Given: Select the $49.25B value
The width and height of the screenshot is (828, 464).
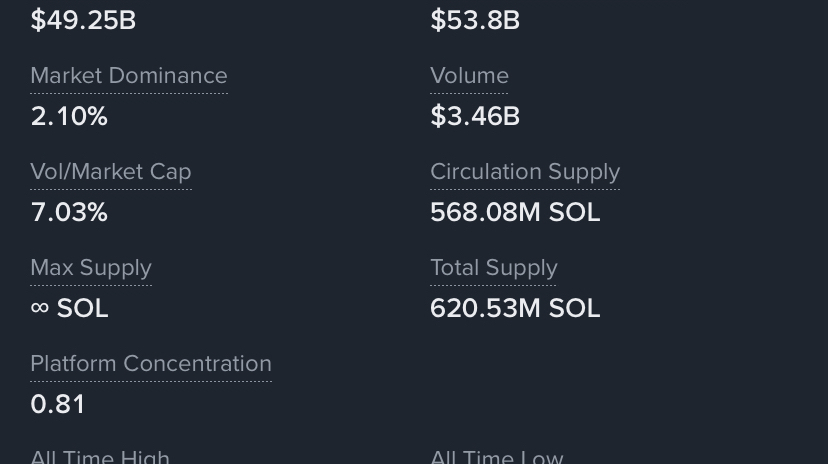Looking at the screenshot, I should coord(83,20).
